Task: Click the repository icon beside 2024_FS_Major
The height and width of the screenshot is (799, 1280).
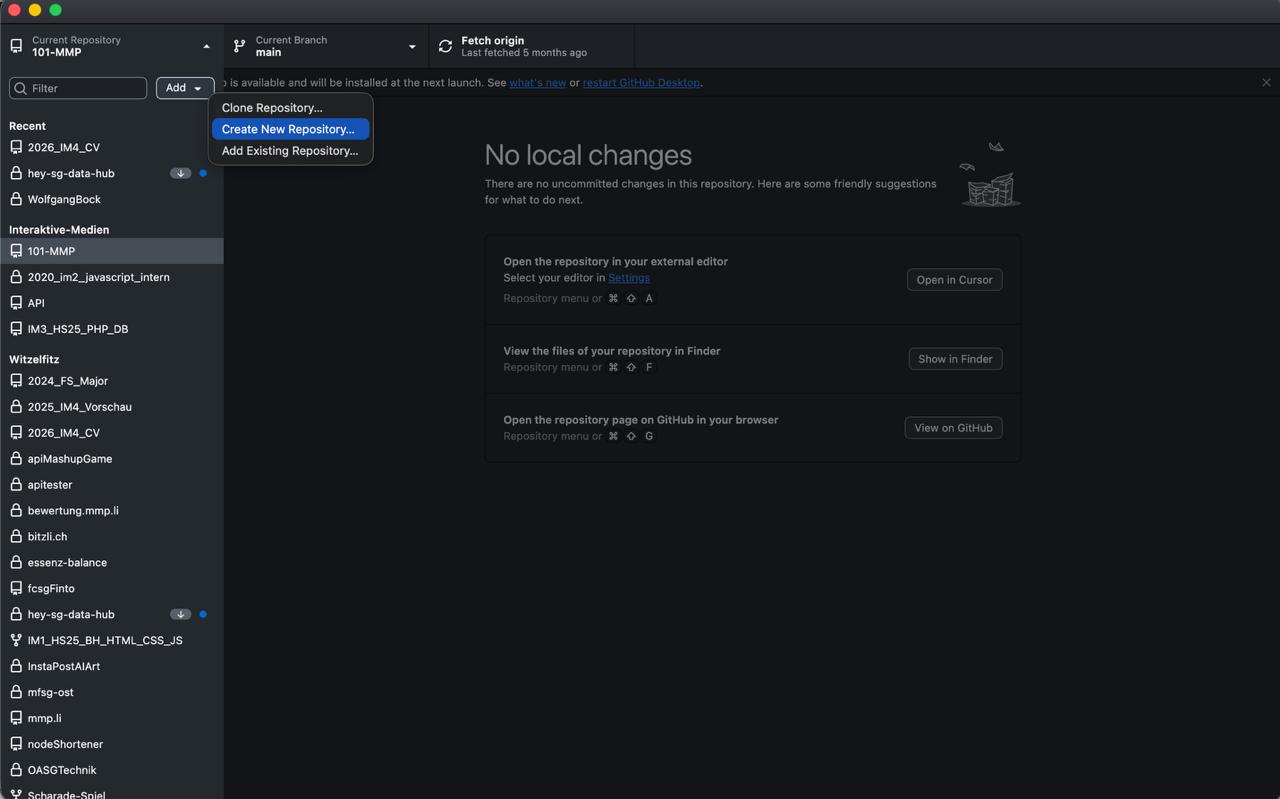Action: pos(16,381)
